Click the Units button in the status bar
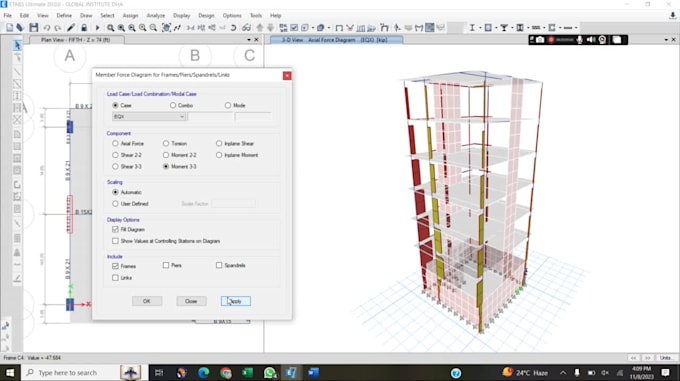 [x=666, y=358]
